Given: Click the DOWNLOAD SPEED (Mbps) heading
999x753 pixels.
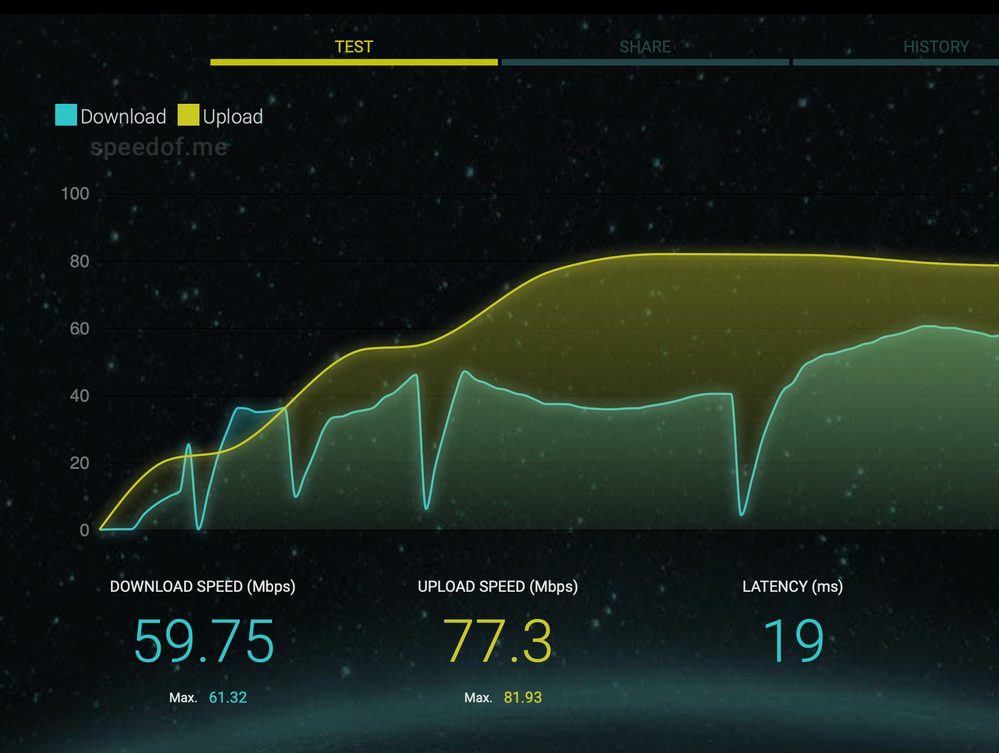Looking at the screenshot, I should coord(203,587).
